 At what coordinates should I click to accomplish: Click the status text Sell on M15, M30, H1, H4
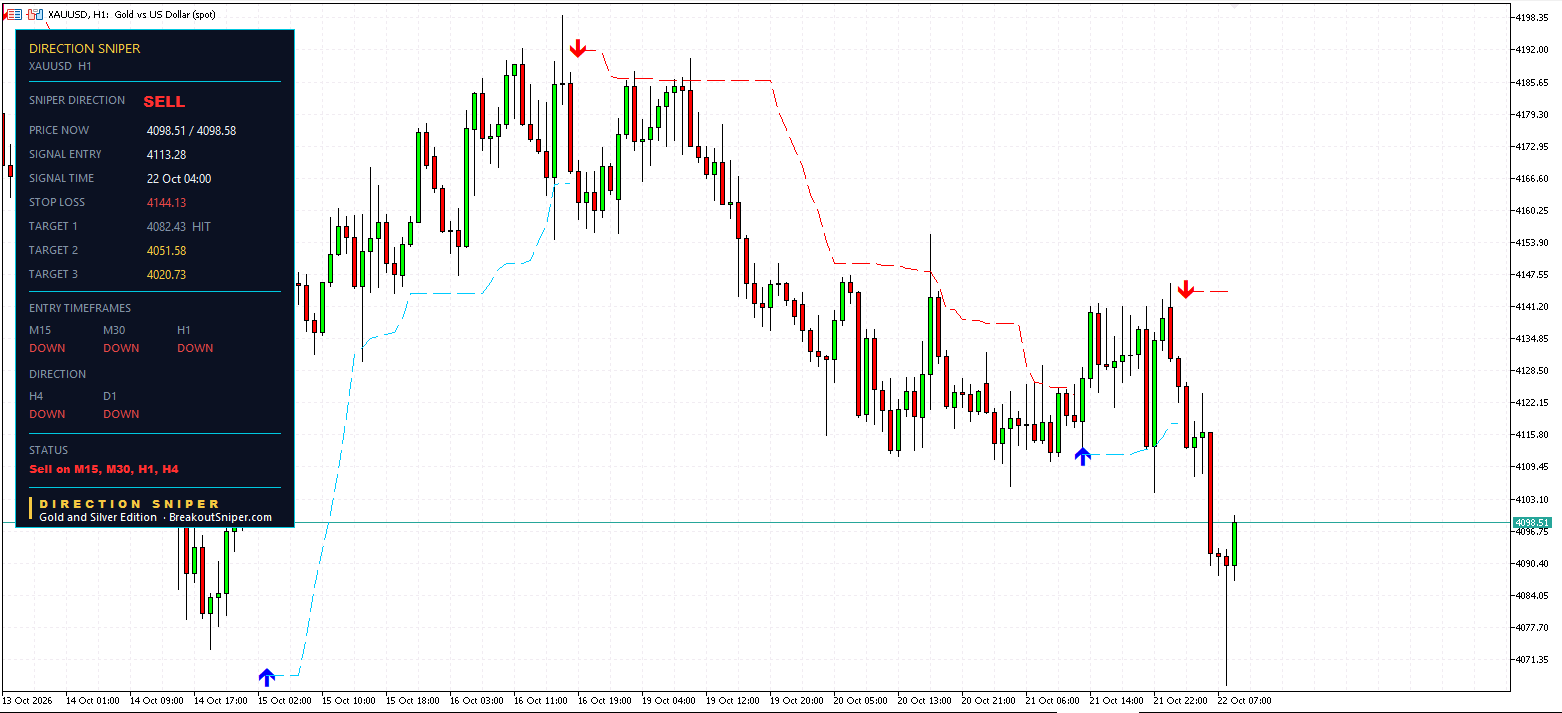pos(104,468)
